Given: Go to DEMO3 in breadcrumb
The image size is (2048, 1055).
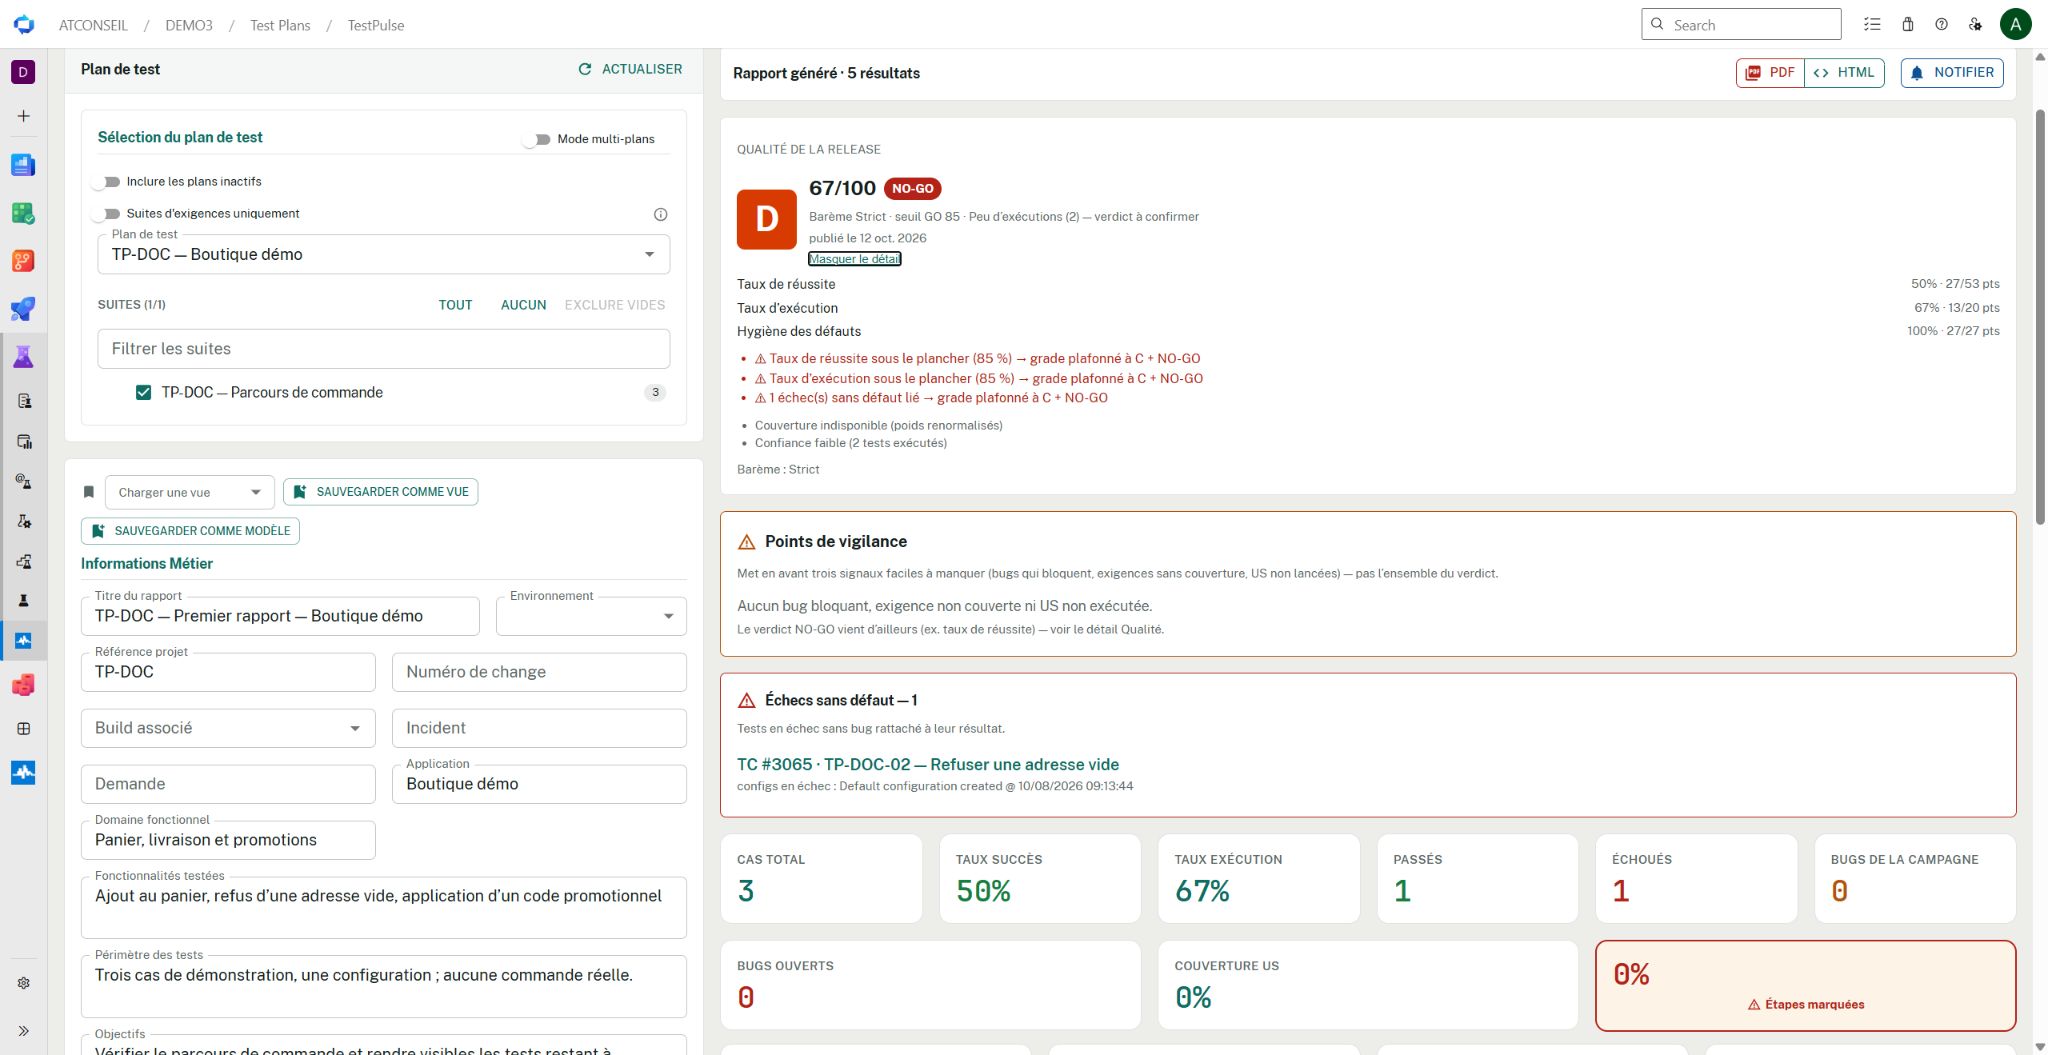Looking at the screenshot, I should tap(189, 25).
